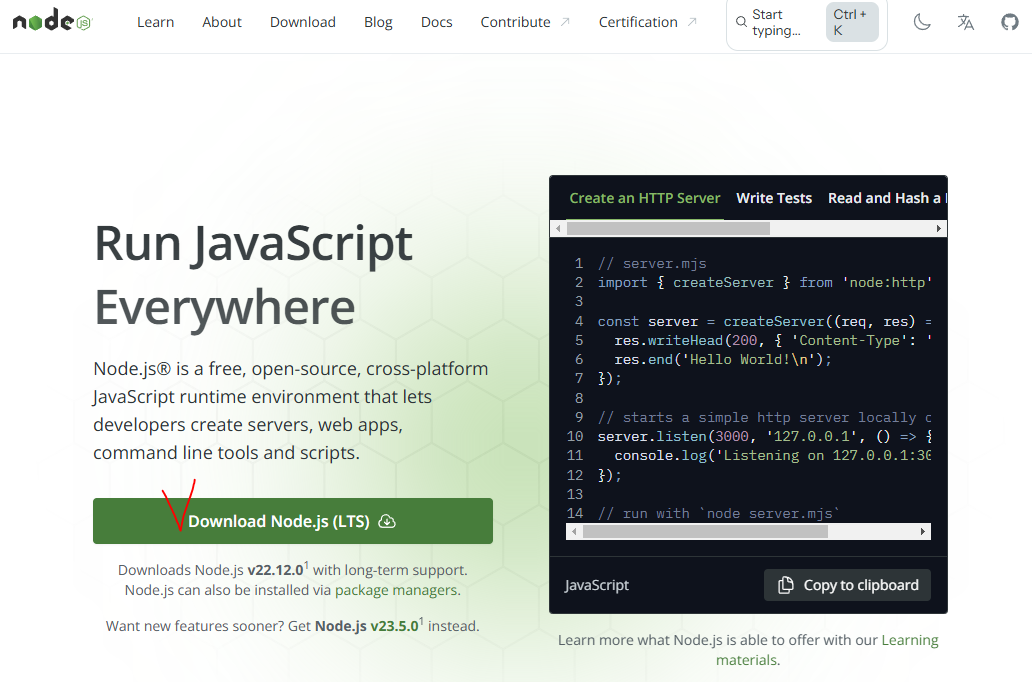Click the search magnifier icon
This screenshot has width=1032, height=682.
[x=741, y=22]
